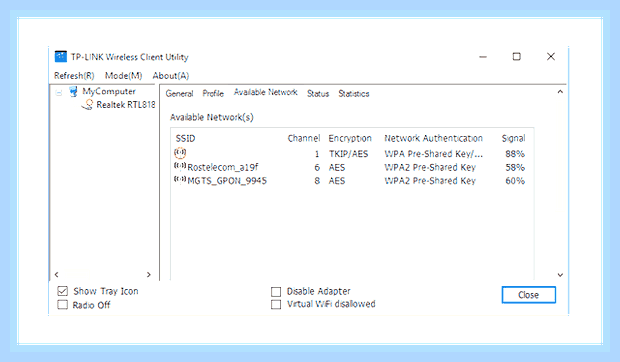Viewport: 620px width, 362px height.
Task: Enable the Radio Off checkbox
Action: tap(62, 305)
